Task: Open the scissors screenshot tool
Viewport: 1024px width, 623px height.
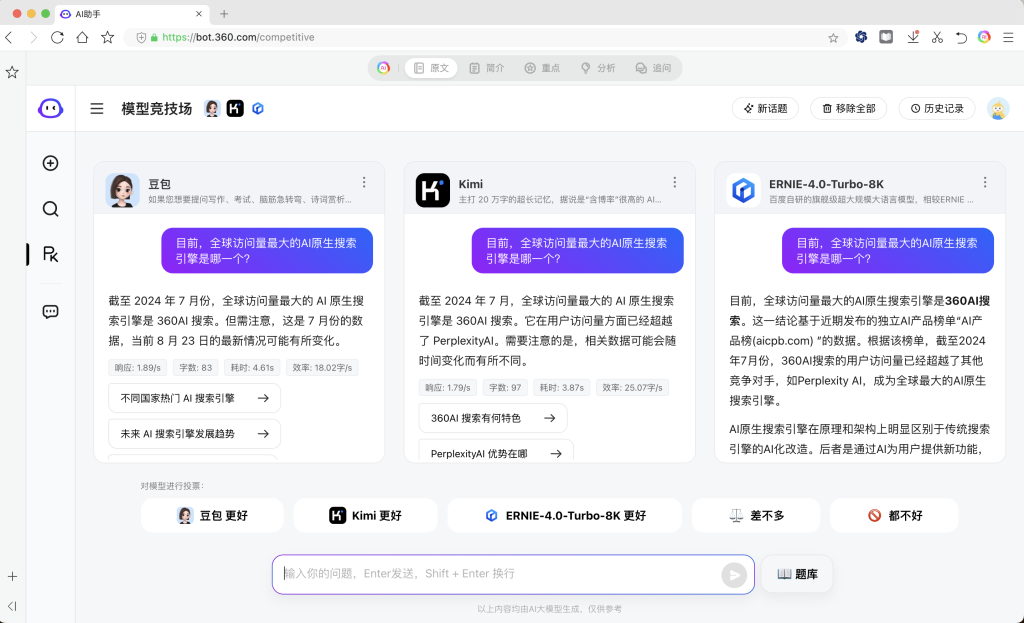Action: tap(937, 37)
